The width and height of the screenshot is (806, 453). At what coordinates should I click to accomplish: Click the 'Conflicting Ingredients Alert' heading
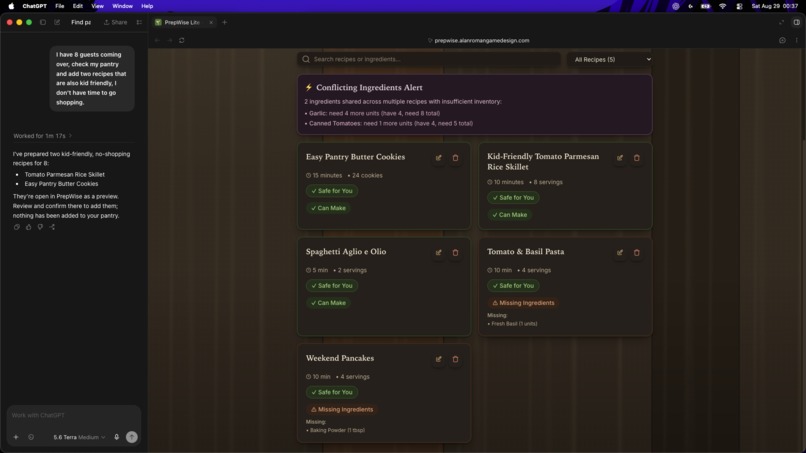click(x=369, y=87)
